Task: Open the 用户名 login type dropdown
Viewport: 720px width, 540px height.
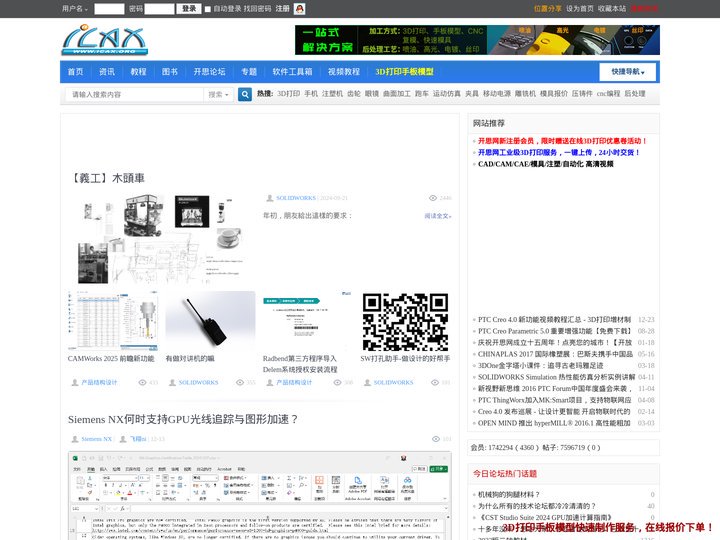Action: click(75, 9)
